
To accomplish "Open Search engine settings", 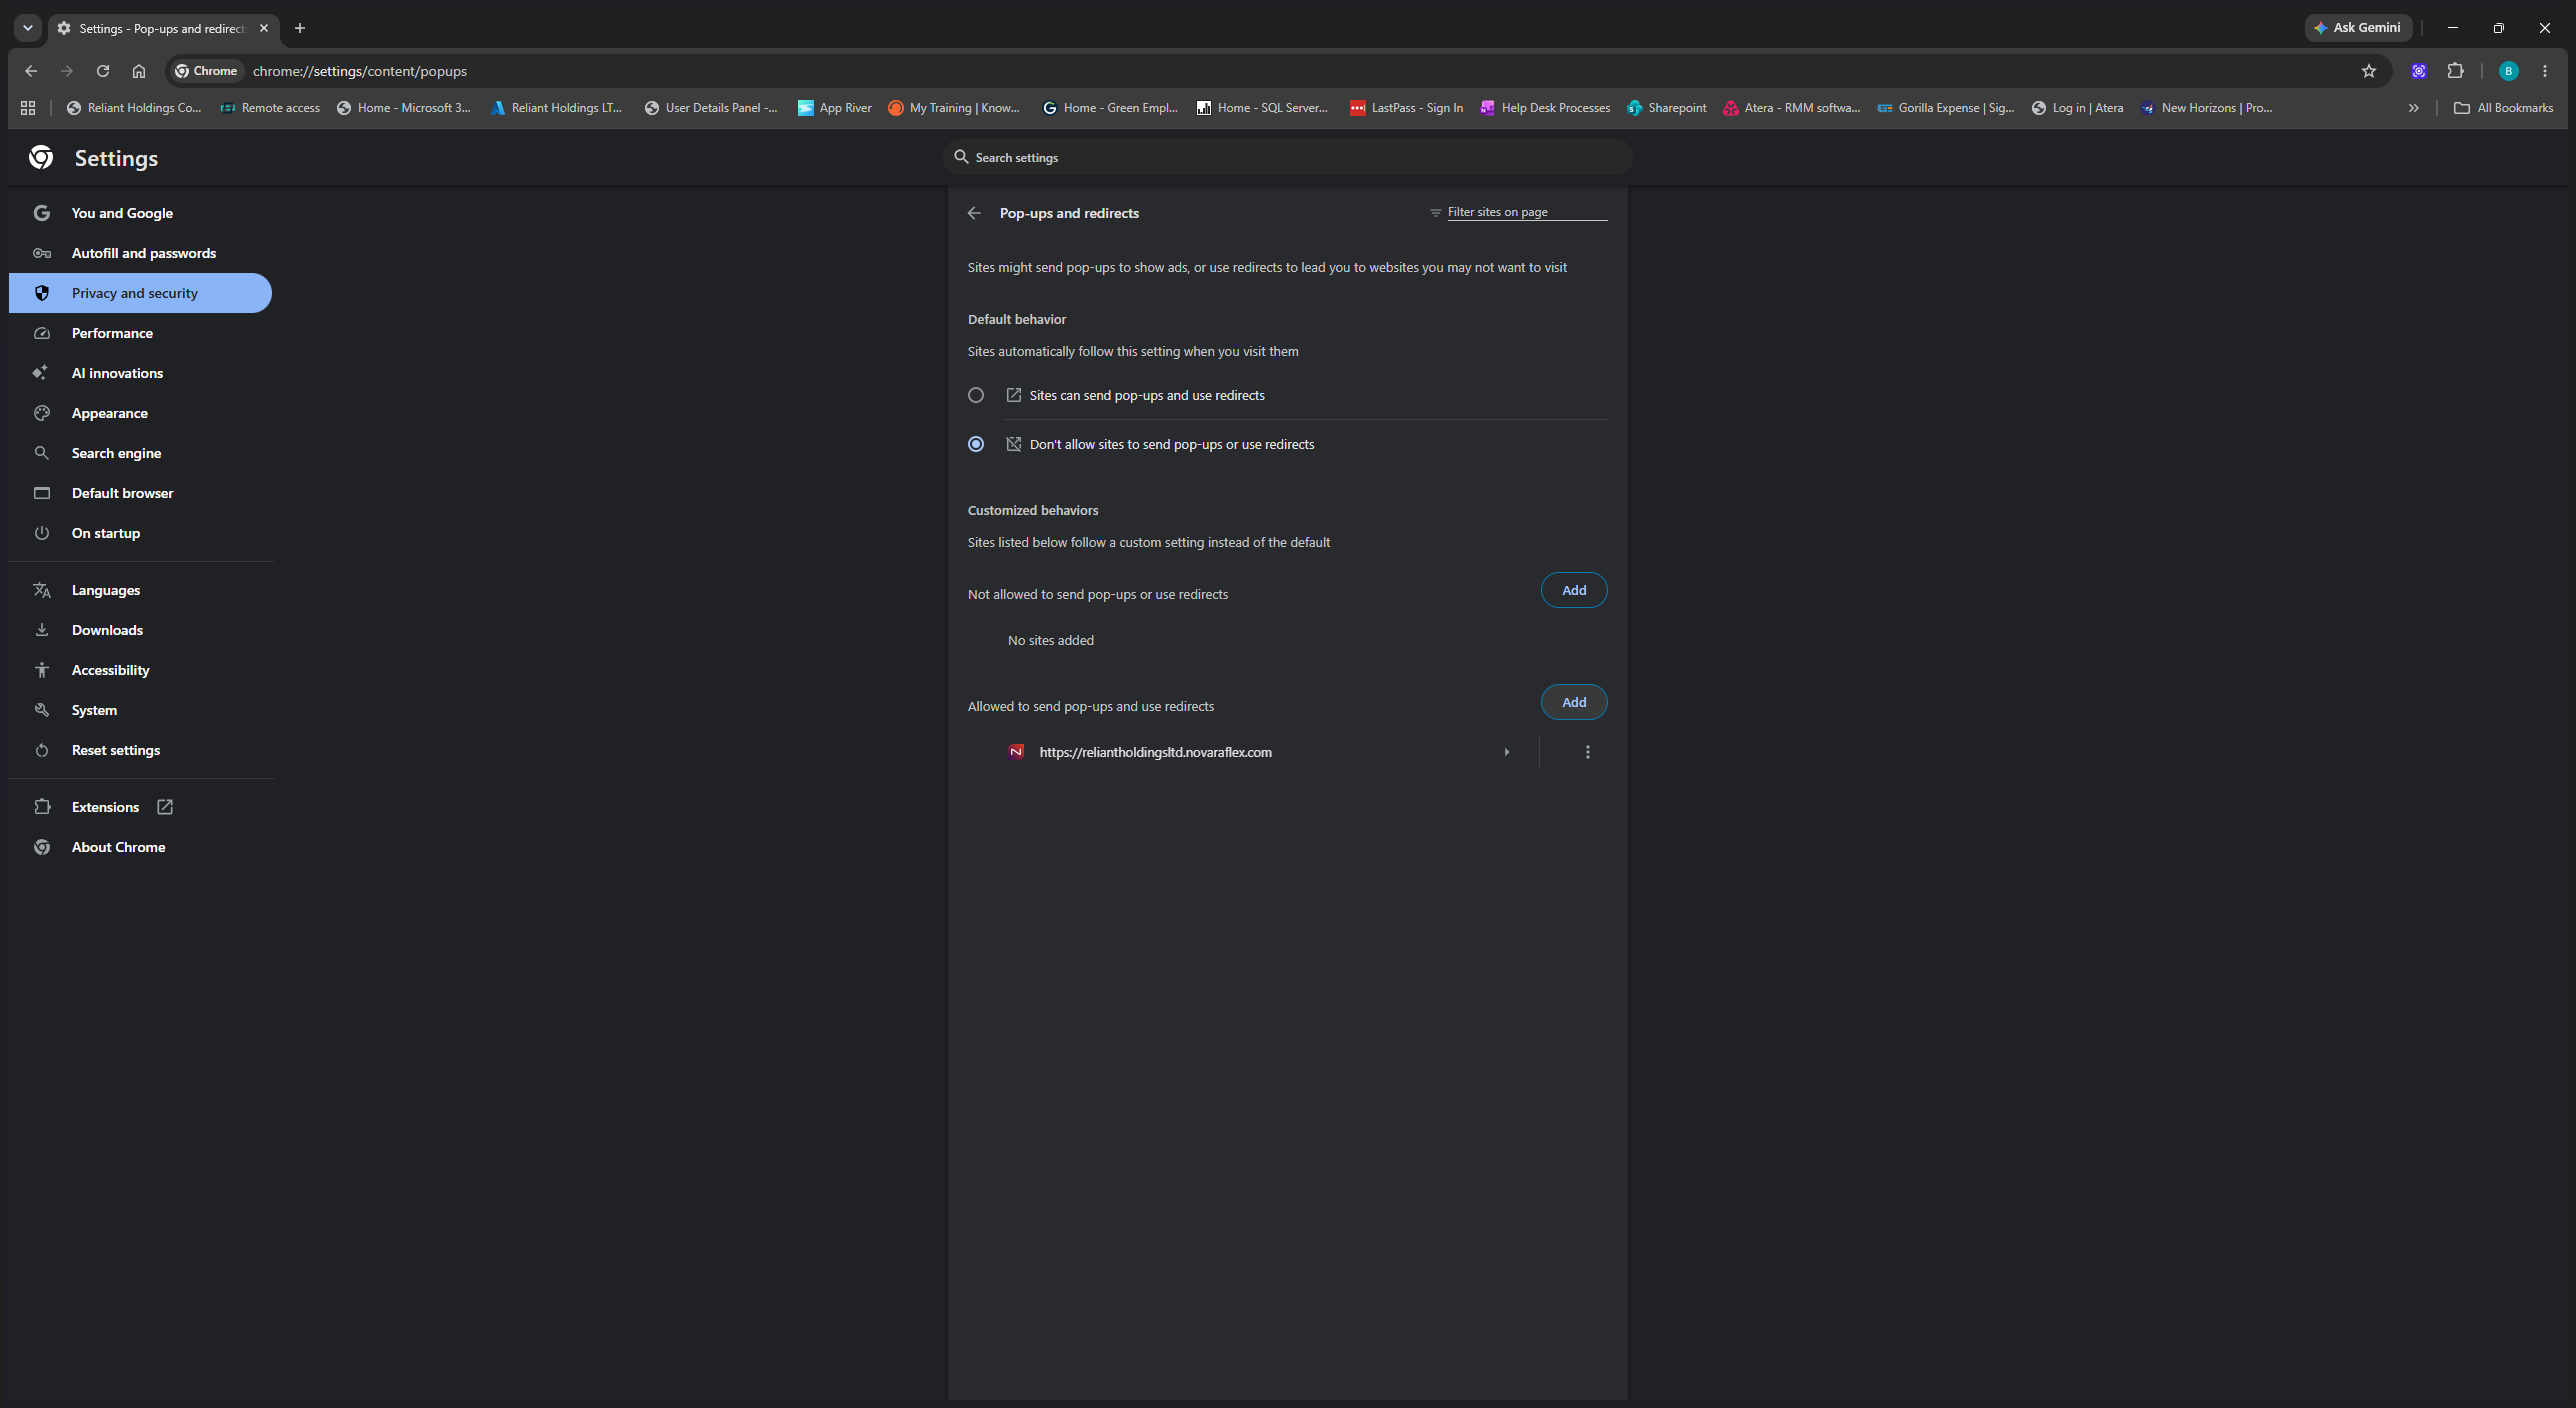I will tap(140, 453).
